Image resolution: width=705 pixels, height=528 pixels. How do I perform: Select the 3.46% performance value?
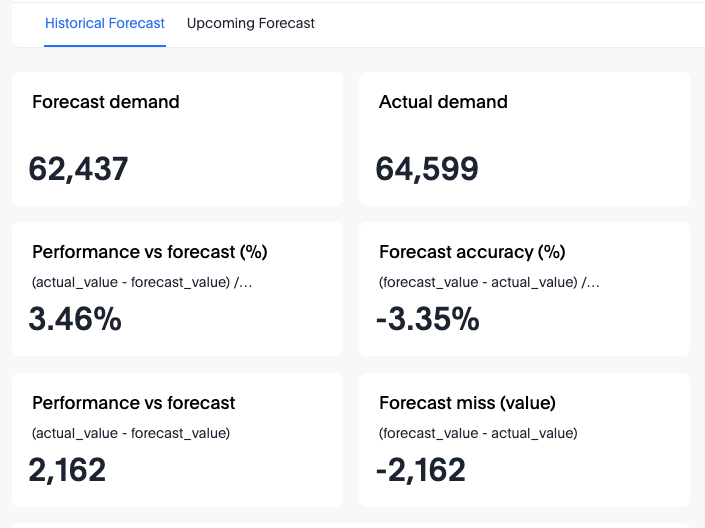point(75,319)
